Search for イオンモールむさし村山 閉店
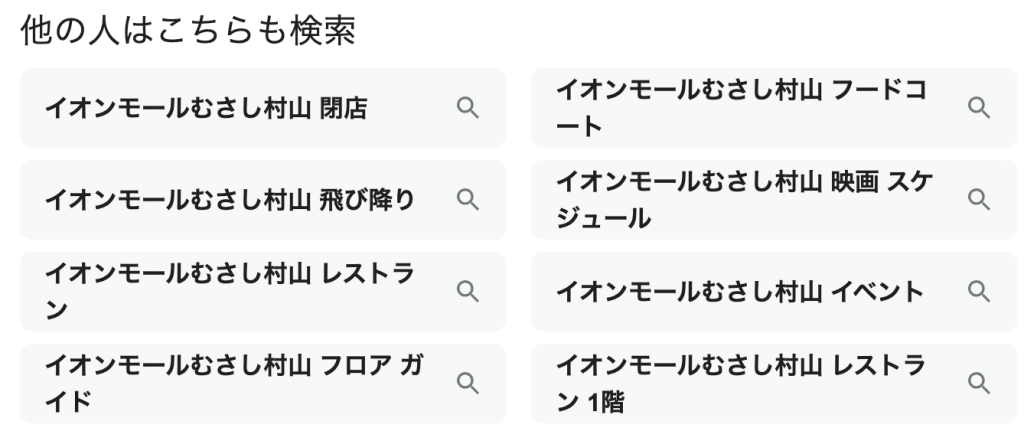The width and height of the screenshot is (1024, 441). [x=205, y=108]
